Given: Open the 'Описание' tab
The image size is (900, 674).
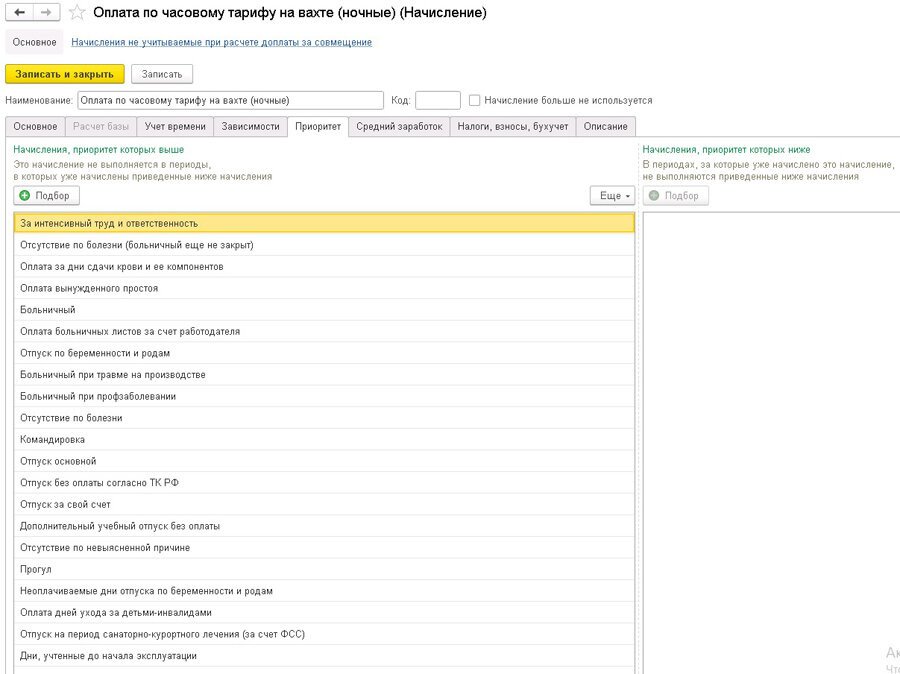Looking at the screenshot, I should [606, 126].
